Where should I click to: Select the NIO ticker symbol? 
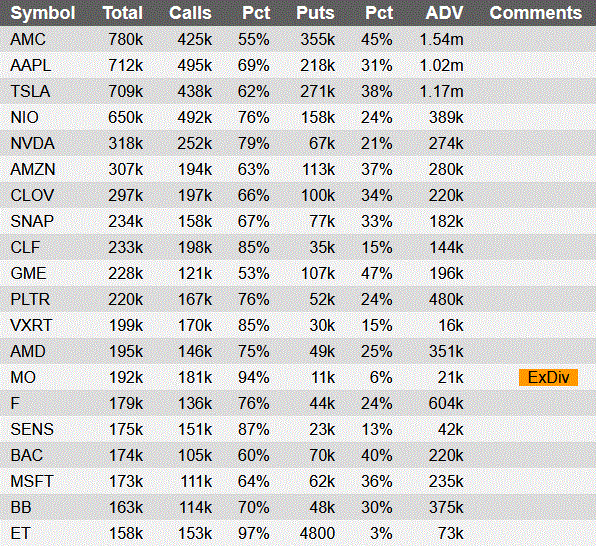pyautogui.click(x=24, y=117)
